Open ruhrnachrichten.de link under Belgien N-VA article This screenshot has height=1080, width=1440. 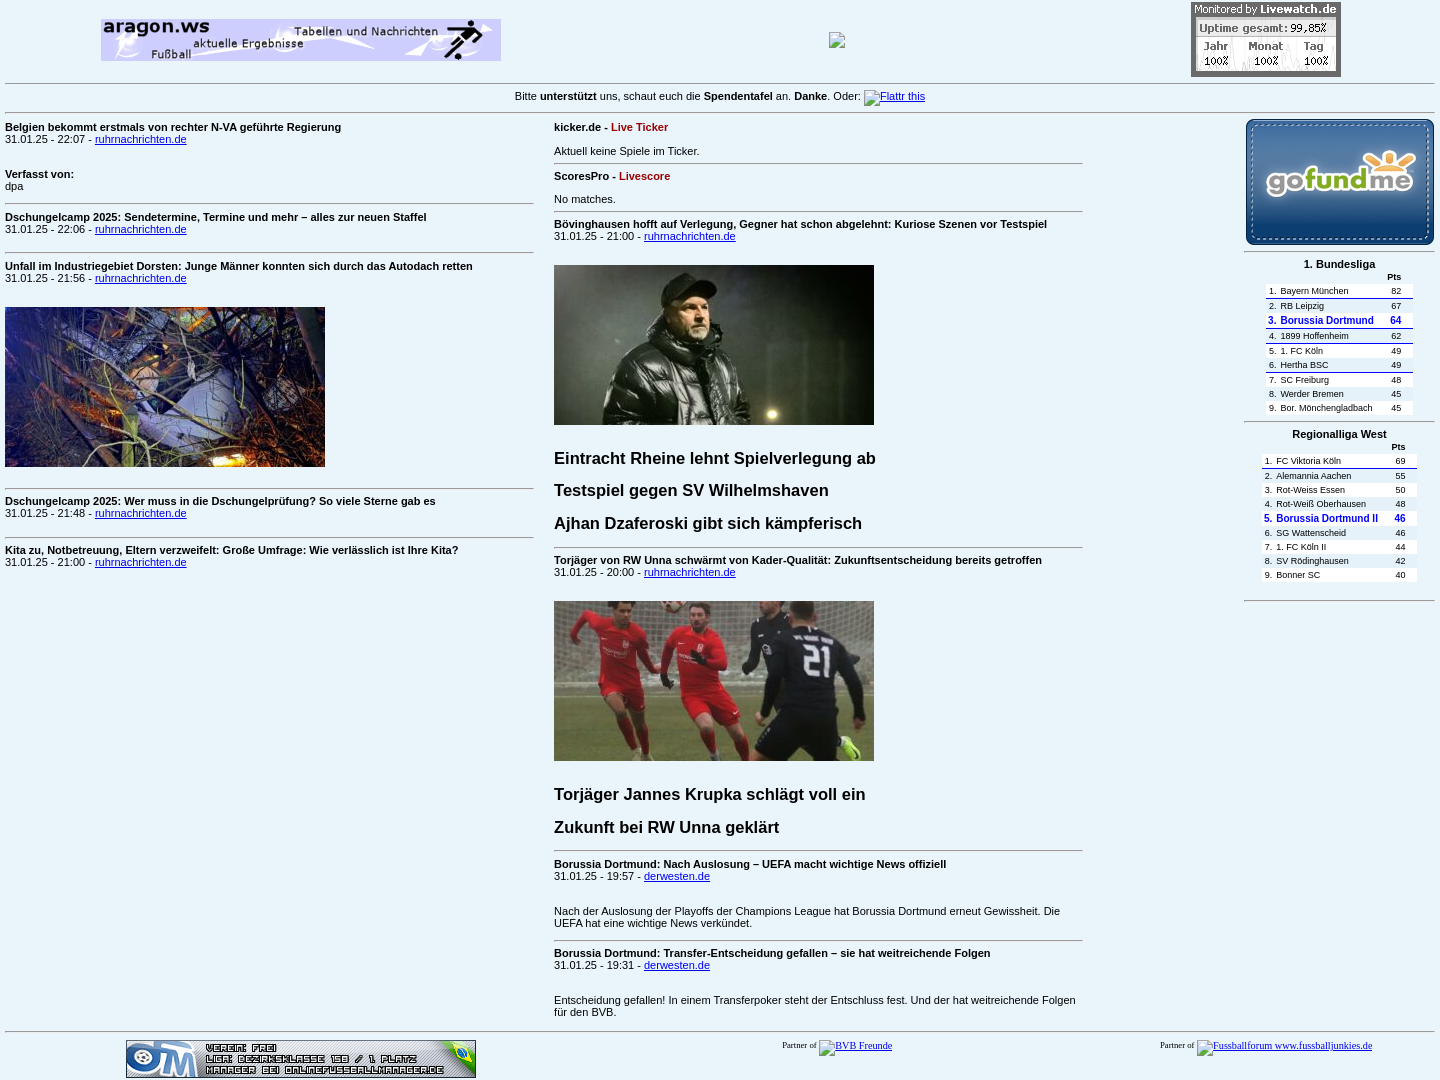140,139
